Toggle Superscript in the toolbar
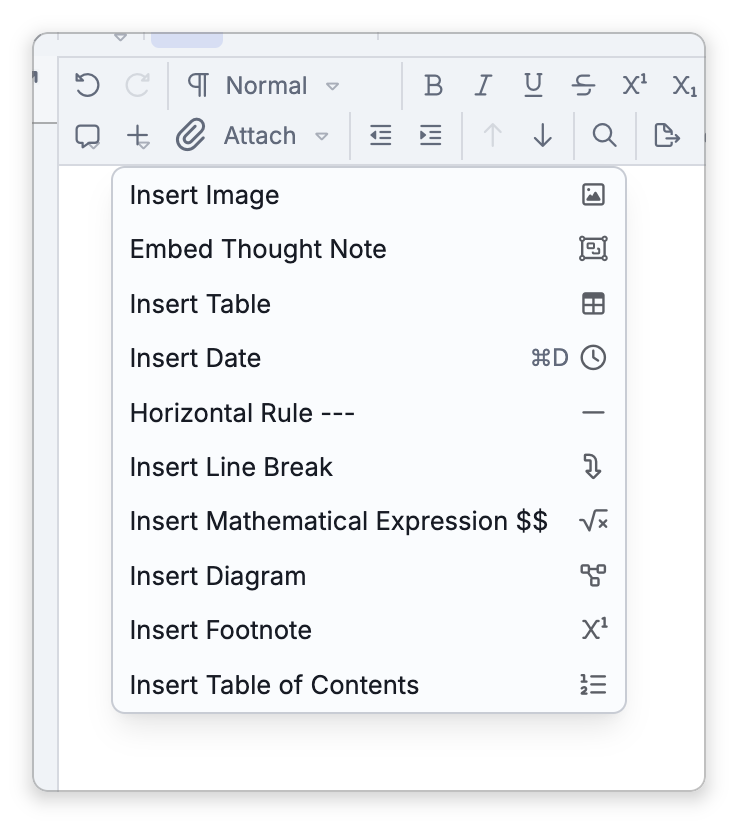Image resolution: width=738 pixels, height=824 pixels. pyautogui.click(x=634, y=85)
